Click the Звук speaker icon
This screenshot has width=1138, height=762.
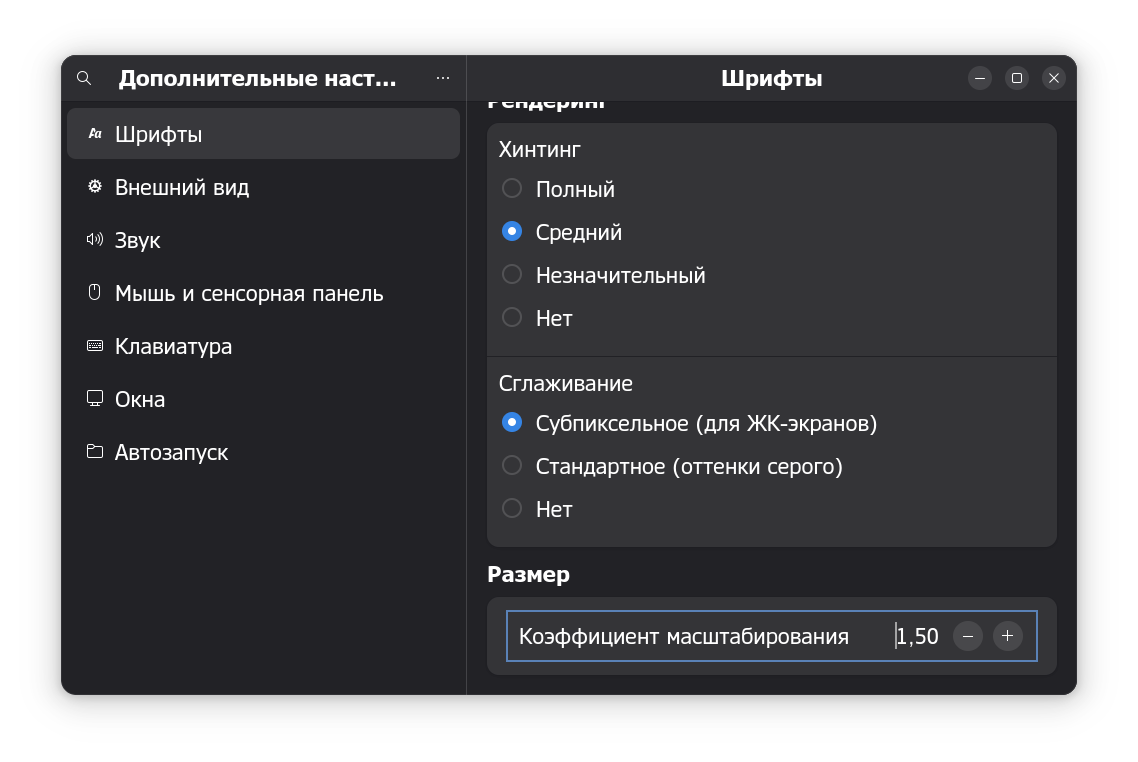(95, 240)
